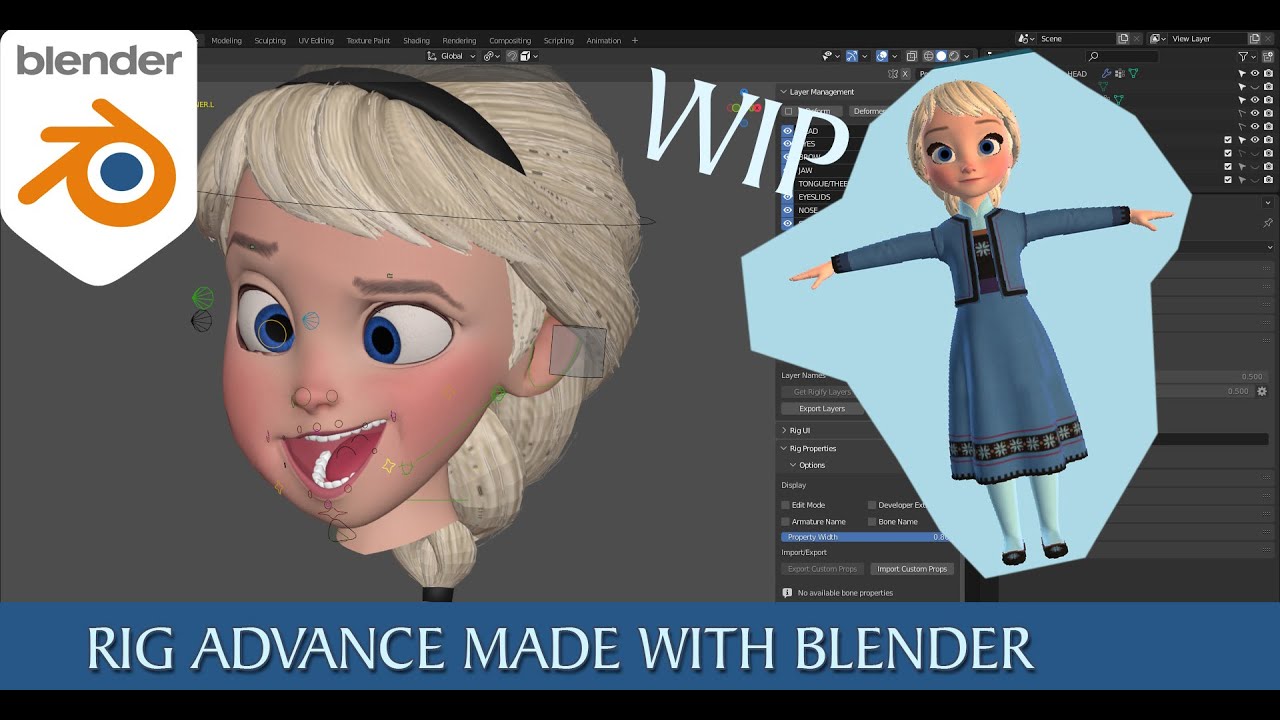
Task: Click the outliner search field
Action: point(1122,56)
